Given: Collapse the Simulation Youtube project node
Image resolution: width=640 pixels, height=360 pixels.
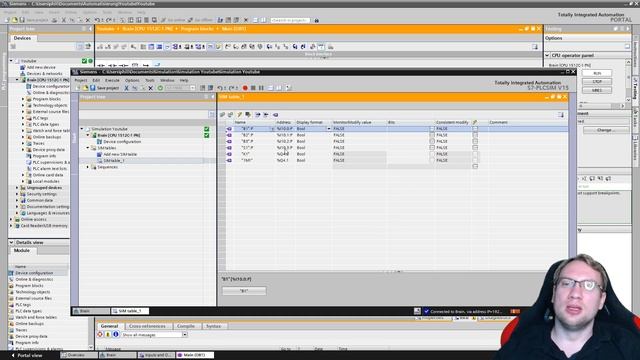Looking at the screenshot, I should point(82,129).
